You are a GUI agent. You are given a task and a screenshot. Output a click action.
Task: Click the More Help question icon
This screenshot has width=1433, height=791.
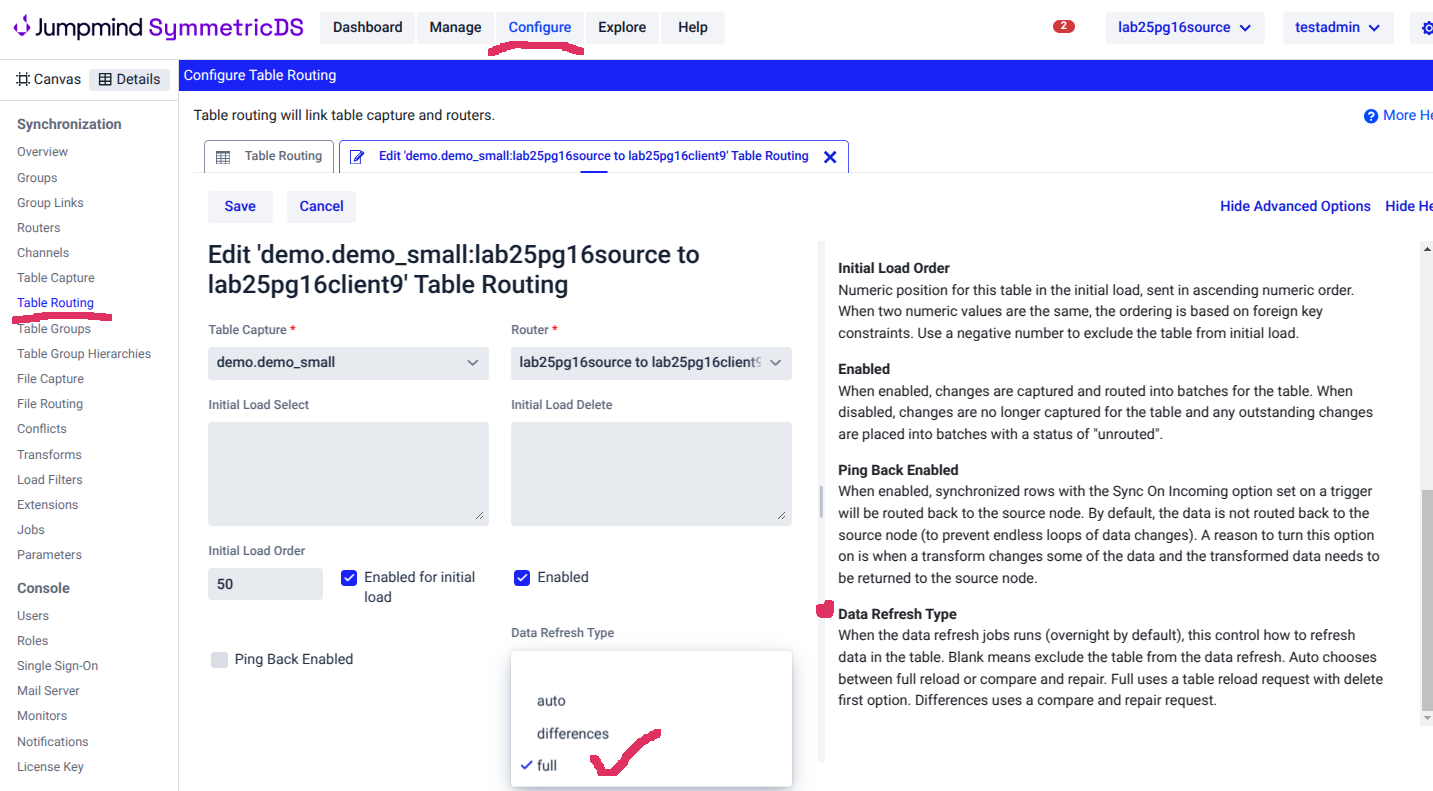pyautogui.click(x=1371, y=116)
